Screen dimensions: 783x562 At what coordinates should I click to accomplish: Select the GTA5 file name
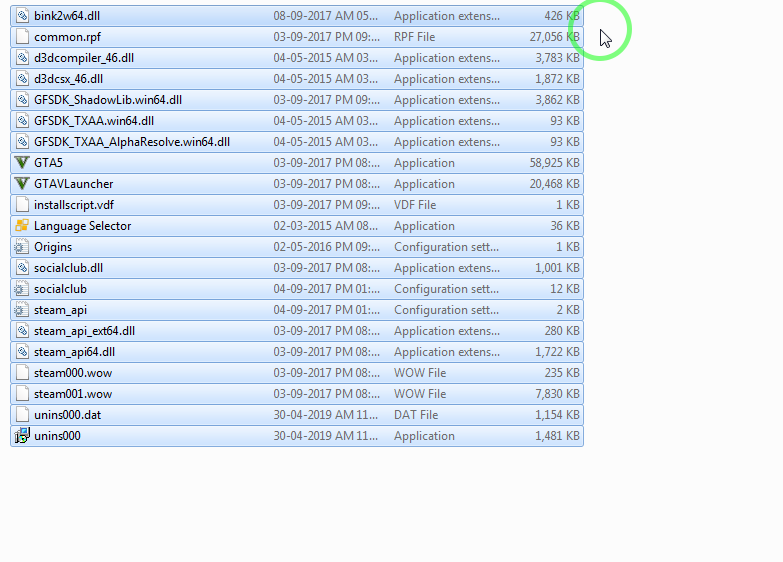point(48,163)
